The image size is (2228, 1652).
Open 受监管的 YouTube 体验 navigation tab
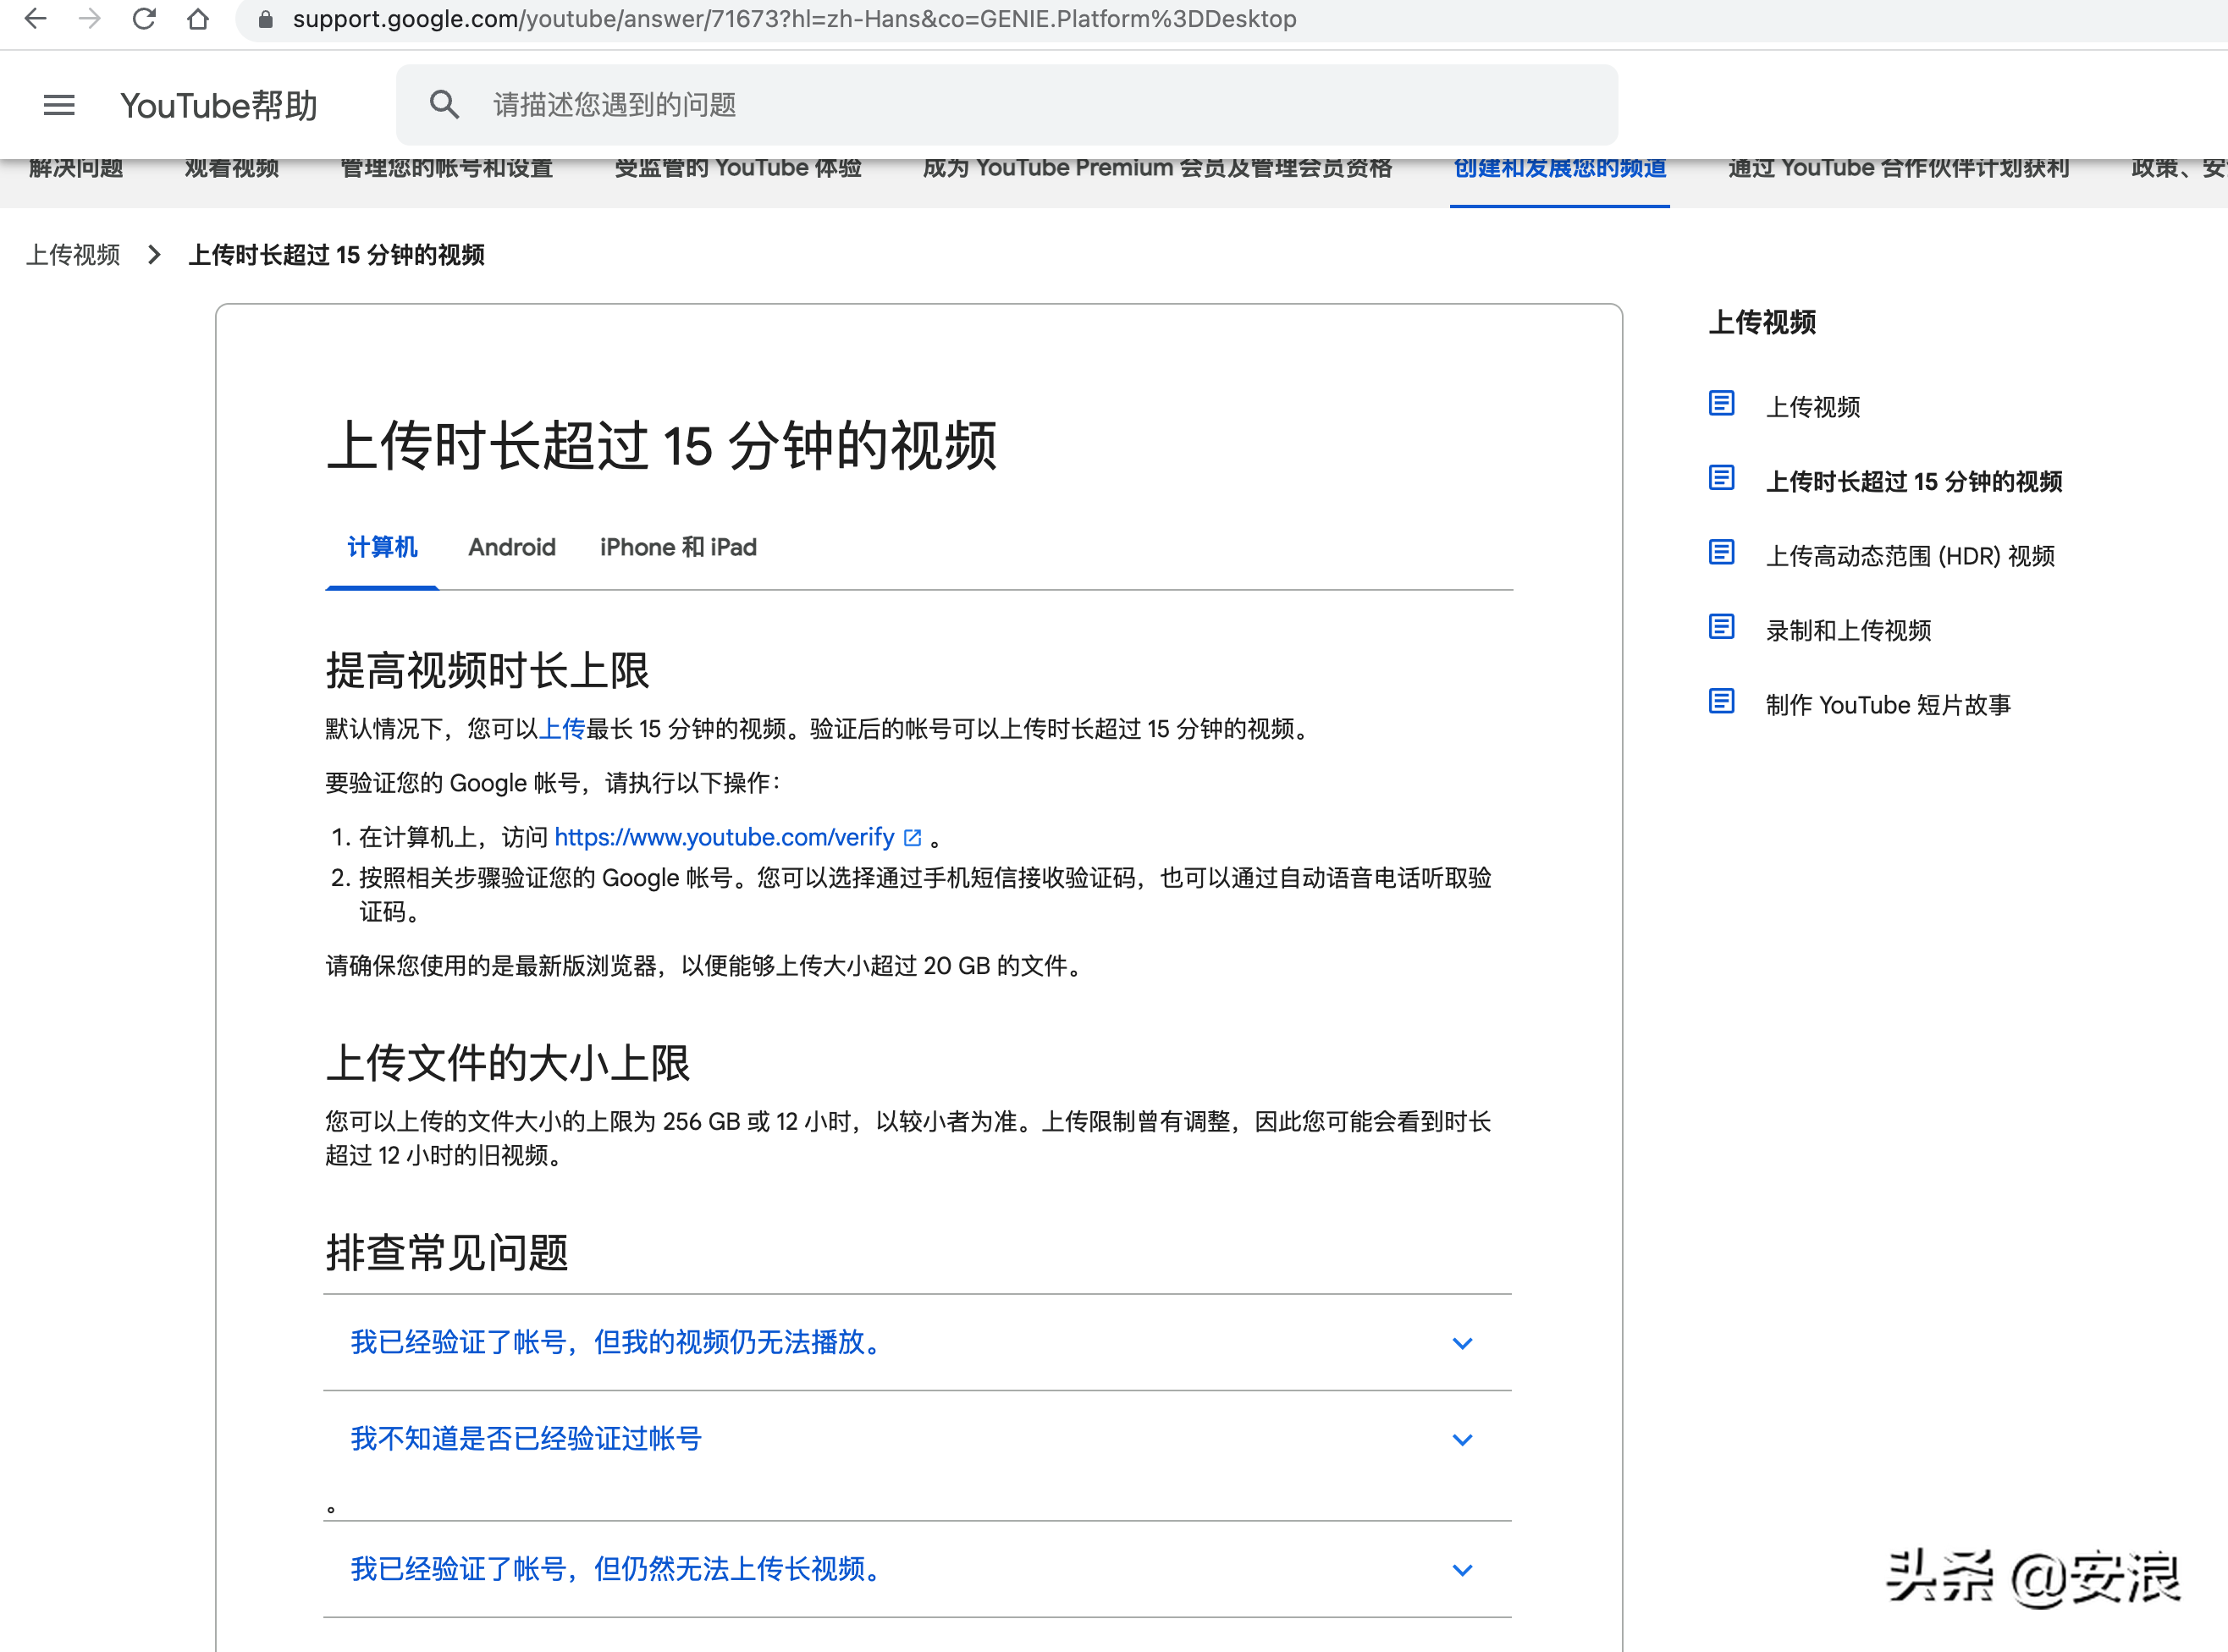(738, 168)
